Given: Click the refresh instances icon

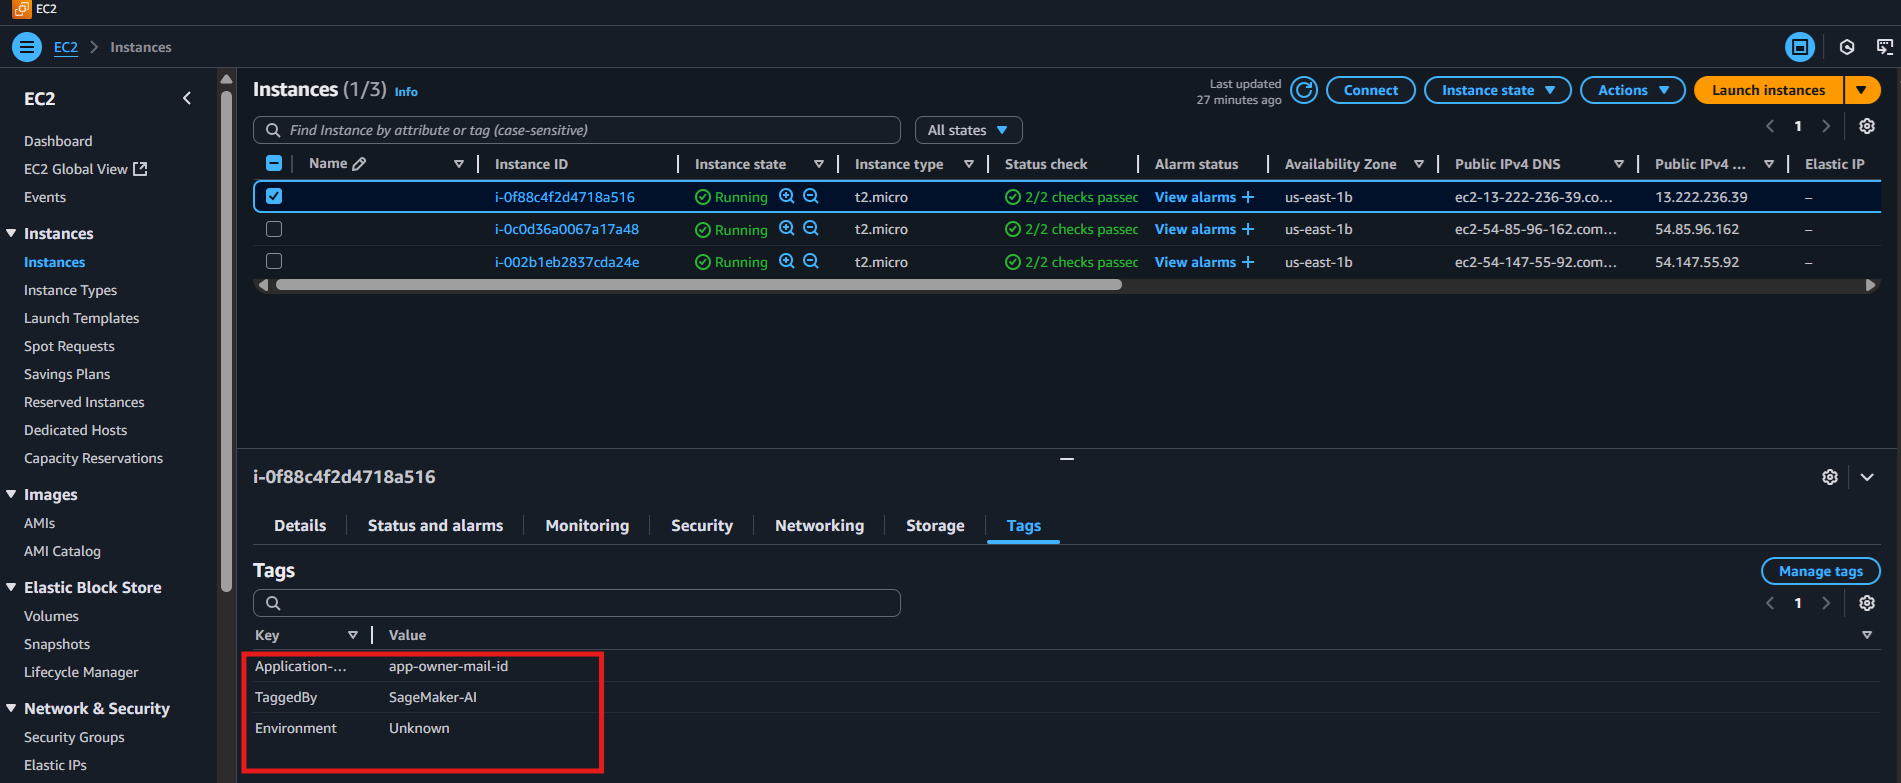Looking at the screenshot, I should pyautogui.click(x=1303, y=90).
